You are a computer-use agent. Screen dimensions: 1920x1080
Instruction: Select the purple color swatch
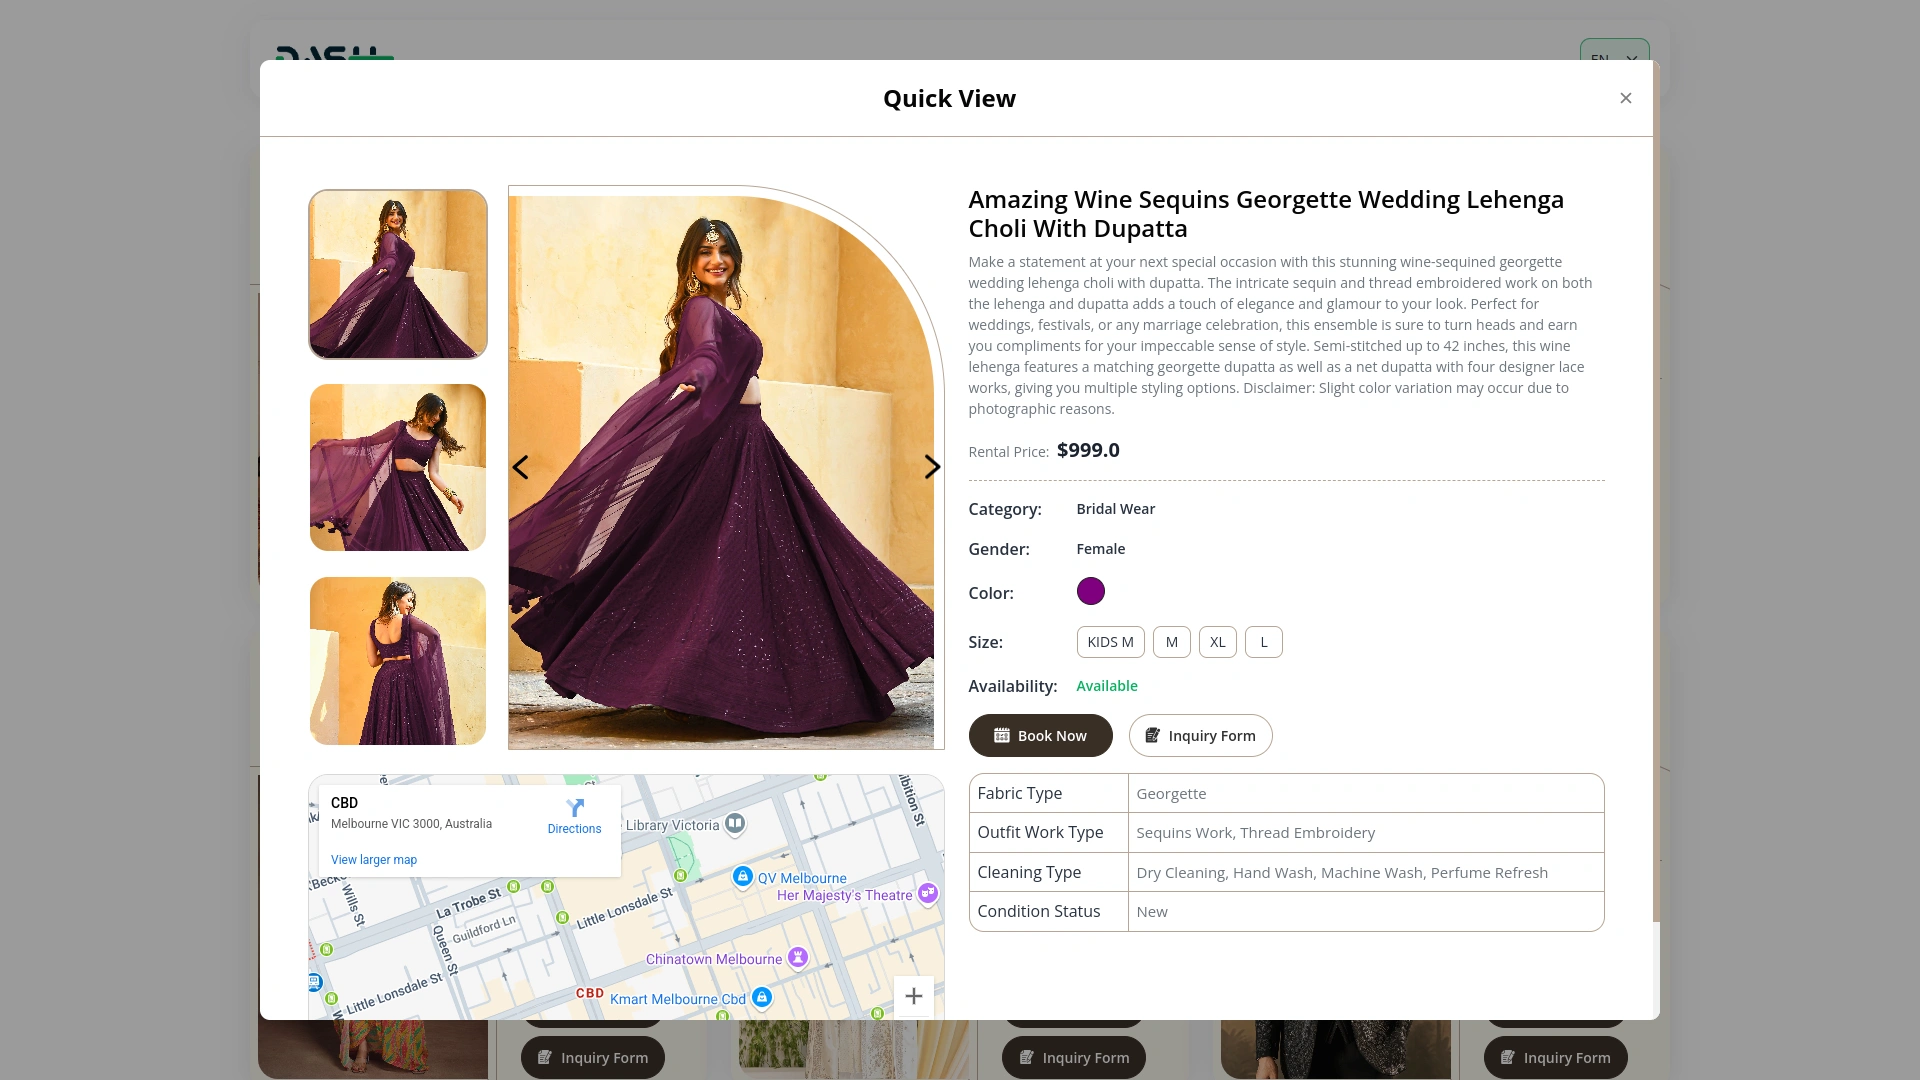tap(1090, 591)
